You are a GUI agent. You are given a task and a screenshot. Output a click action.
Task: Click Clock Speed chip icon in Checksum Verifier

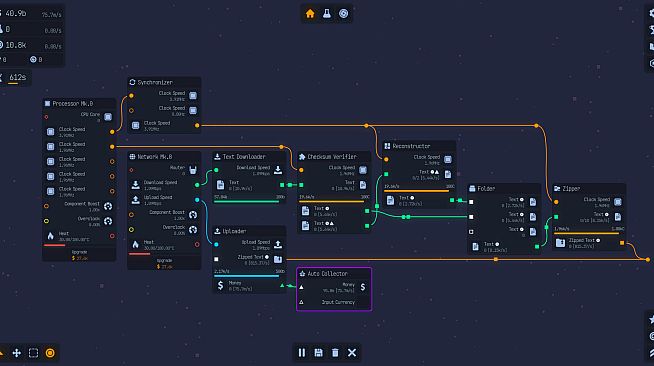pyautogui.click(x=363, y=170)
